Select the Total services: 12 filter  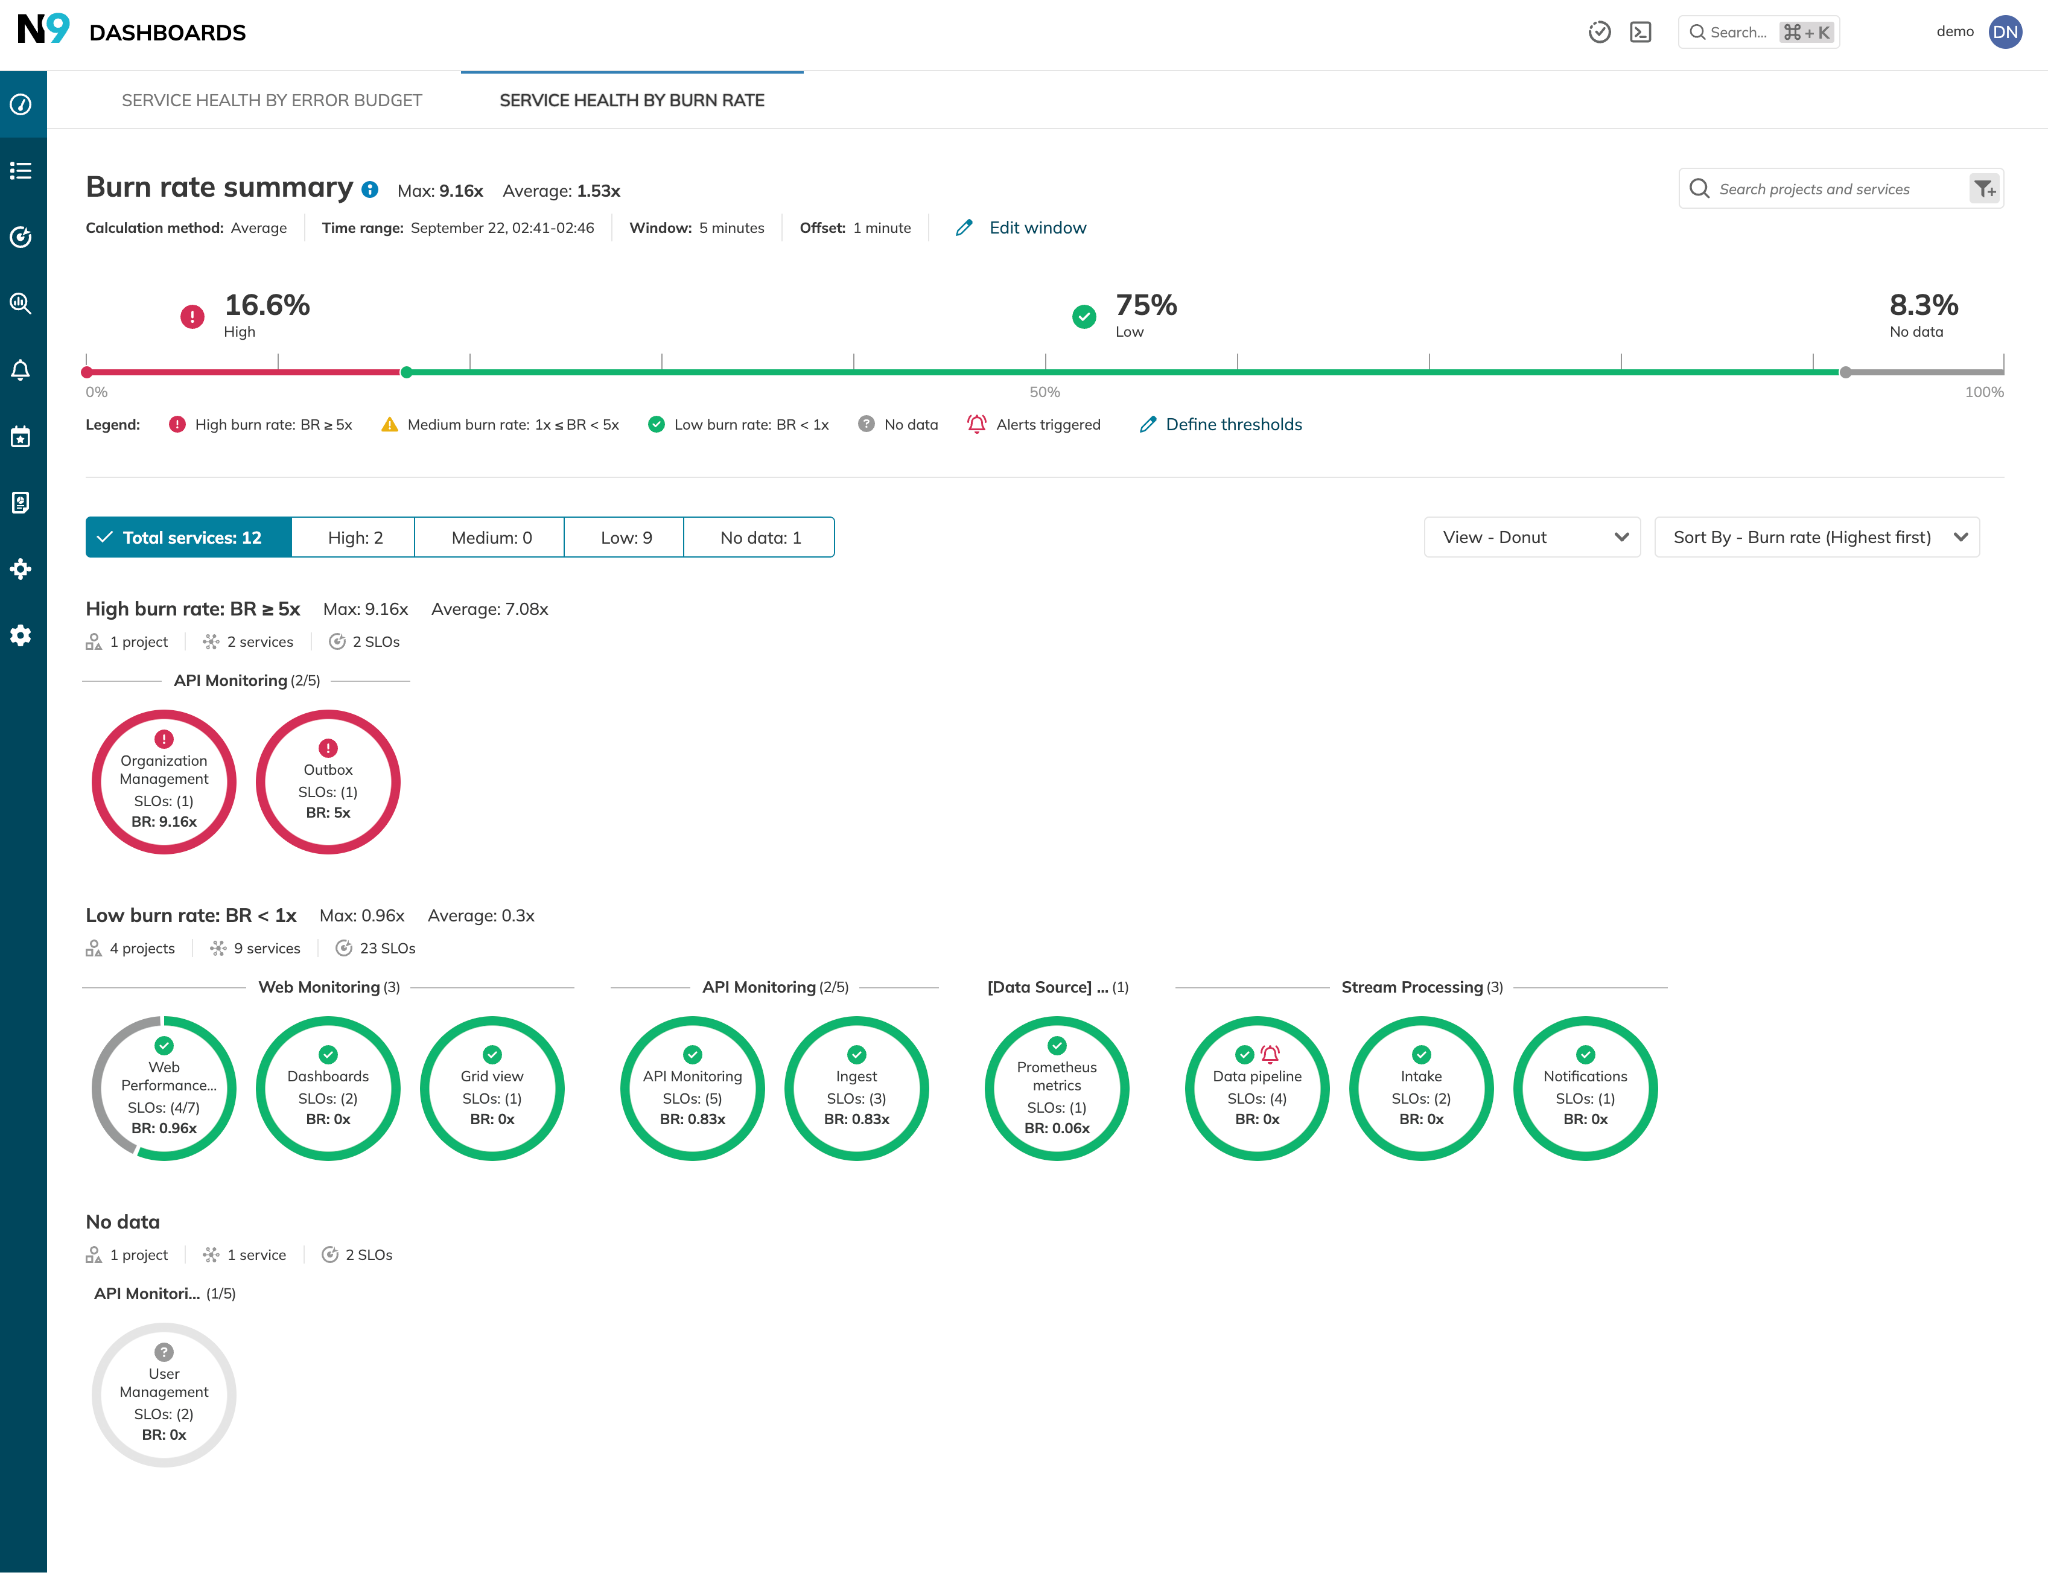pyautogui.click(x=188, y=537)
